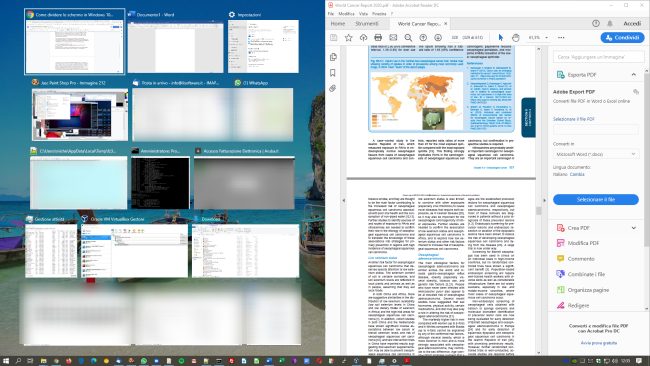The image size is (650, 366).
Task: Select the Documento1 - Word window thumbnail
Action: pos(175,42)
